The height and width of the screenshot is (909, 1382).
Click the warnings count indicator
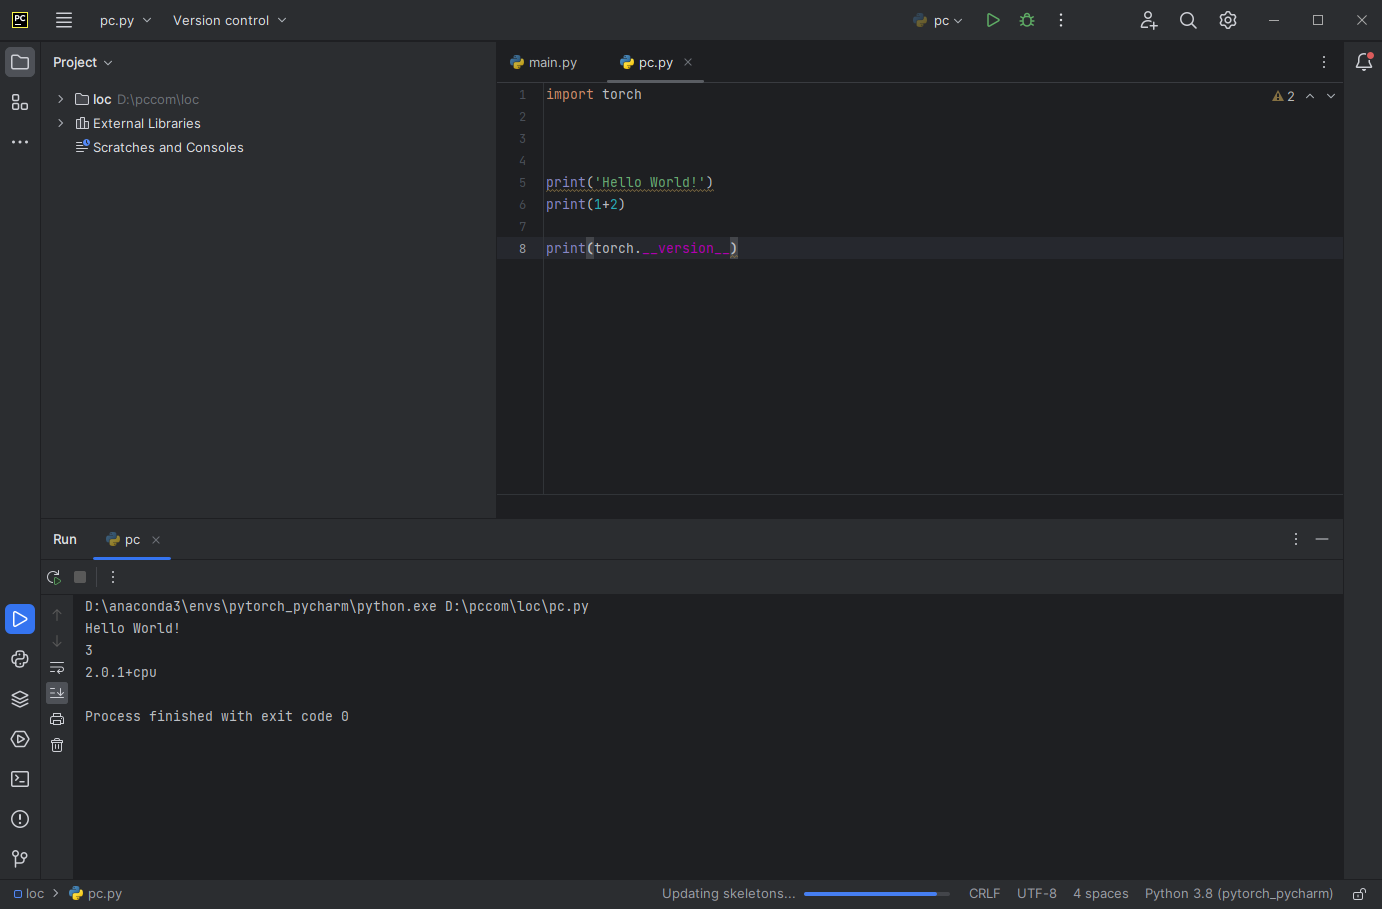pos(1284,96)
